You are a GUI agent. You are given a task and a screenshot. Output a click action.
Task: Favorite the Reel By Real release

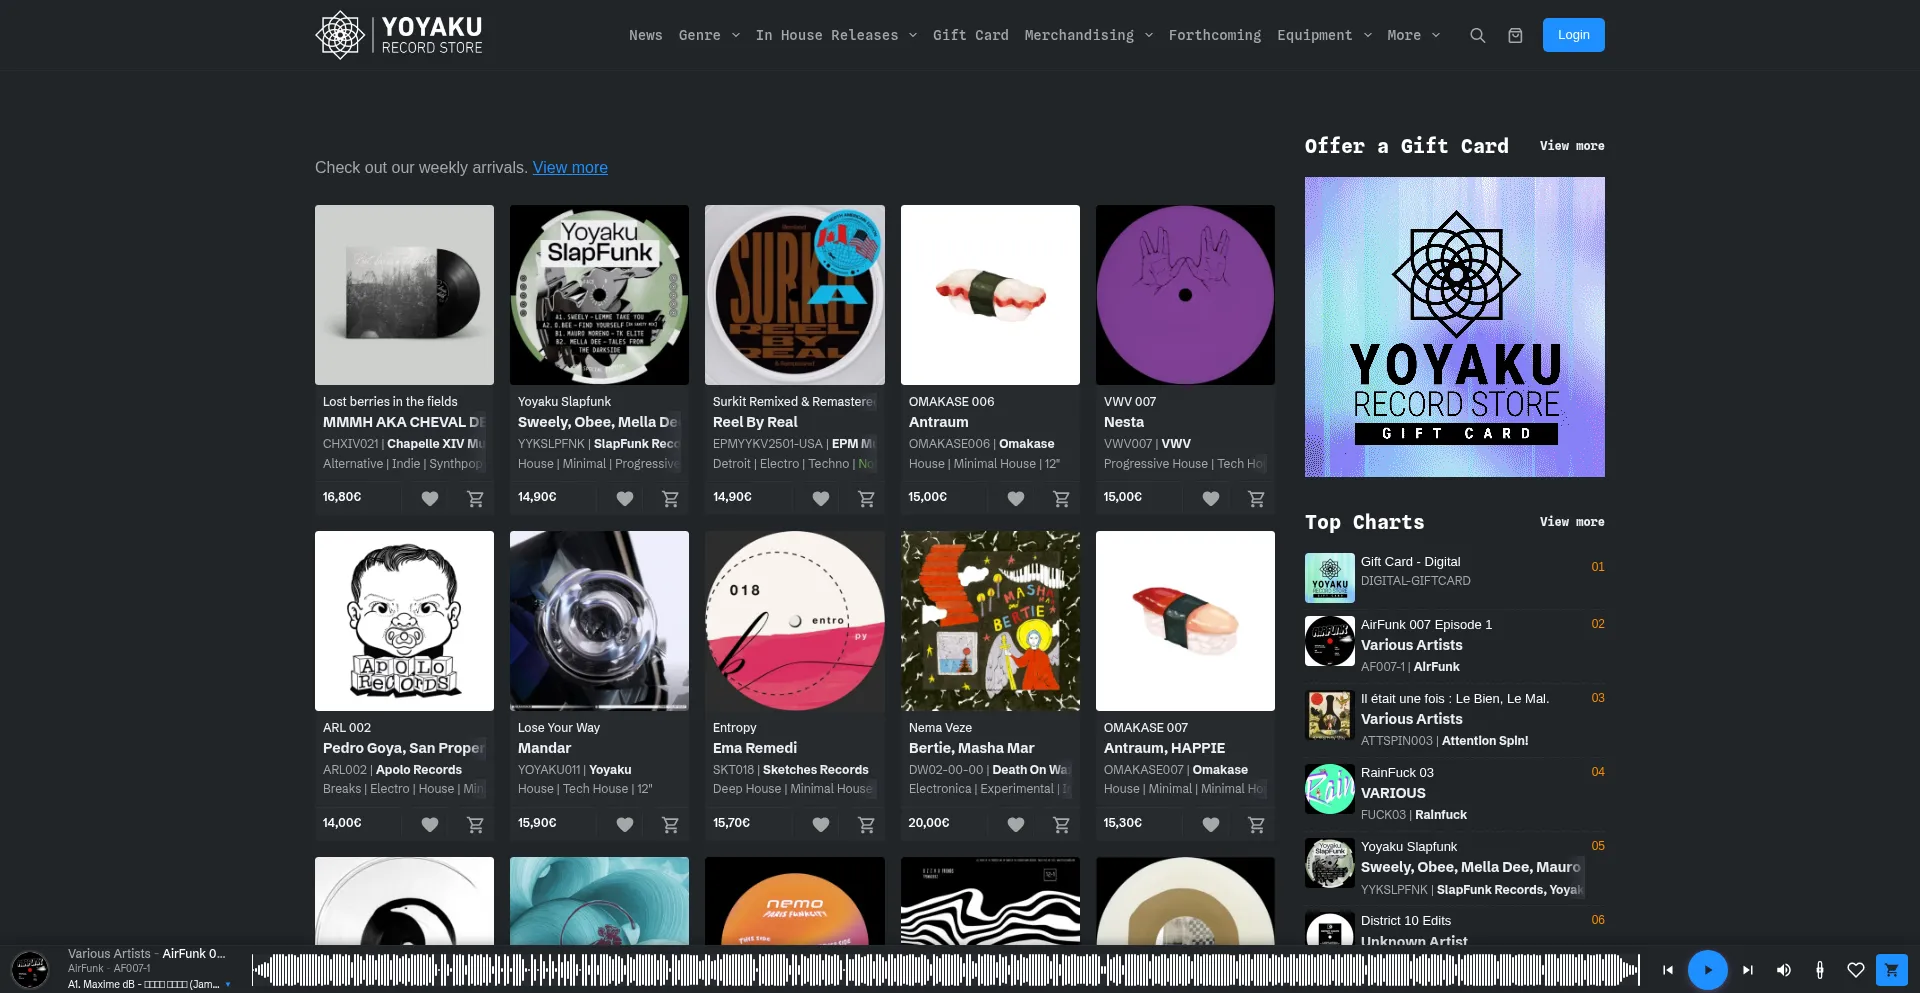point(820,498)
